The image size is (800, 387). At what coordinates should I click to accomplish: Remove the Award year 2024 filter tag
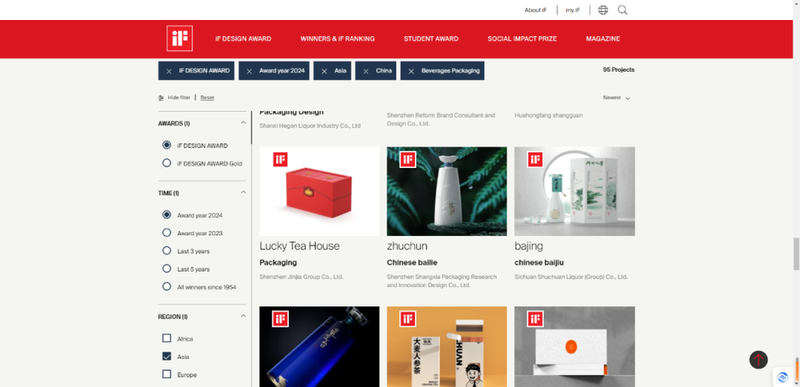[x=249, y=71]
